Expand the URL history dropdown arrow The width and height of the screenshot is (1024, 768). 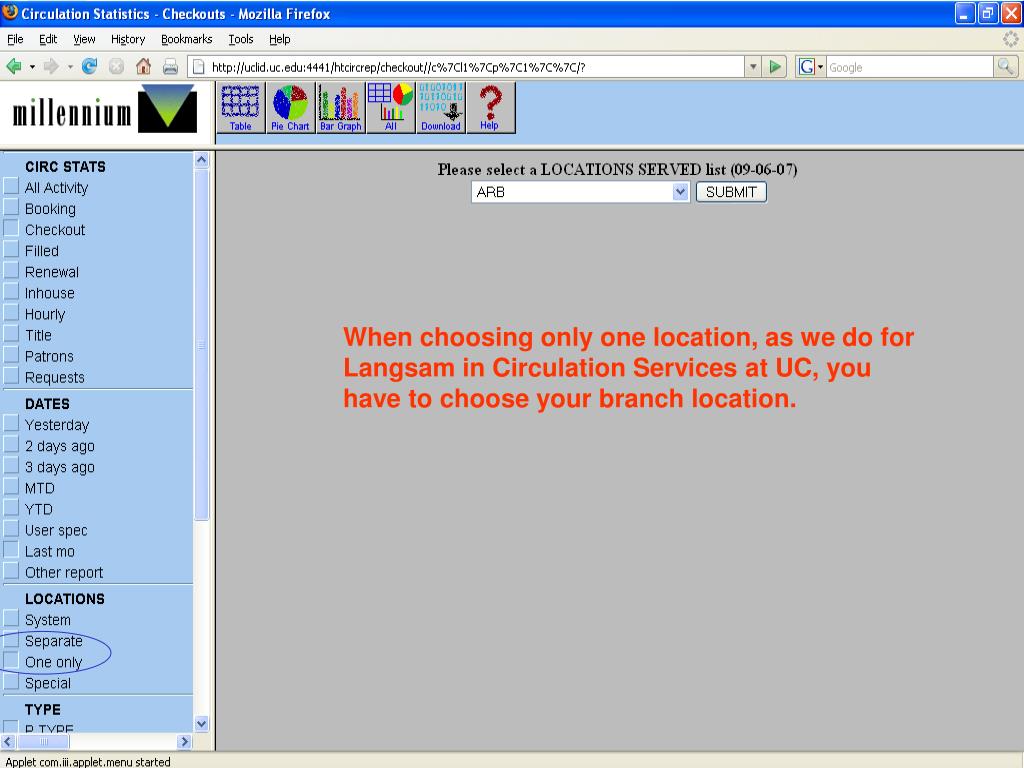coord(753,67)
